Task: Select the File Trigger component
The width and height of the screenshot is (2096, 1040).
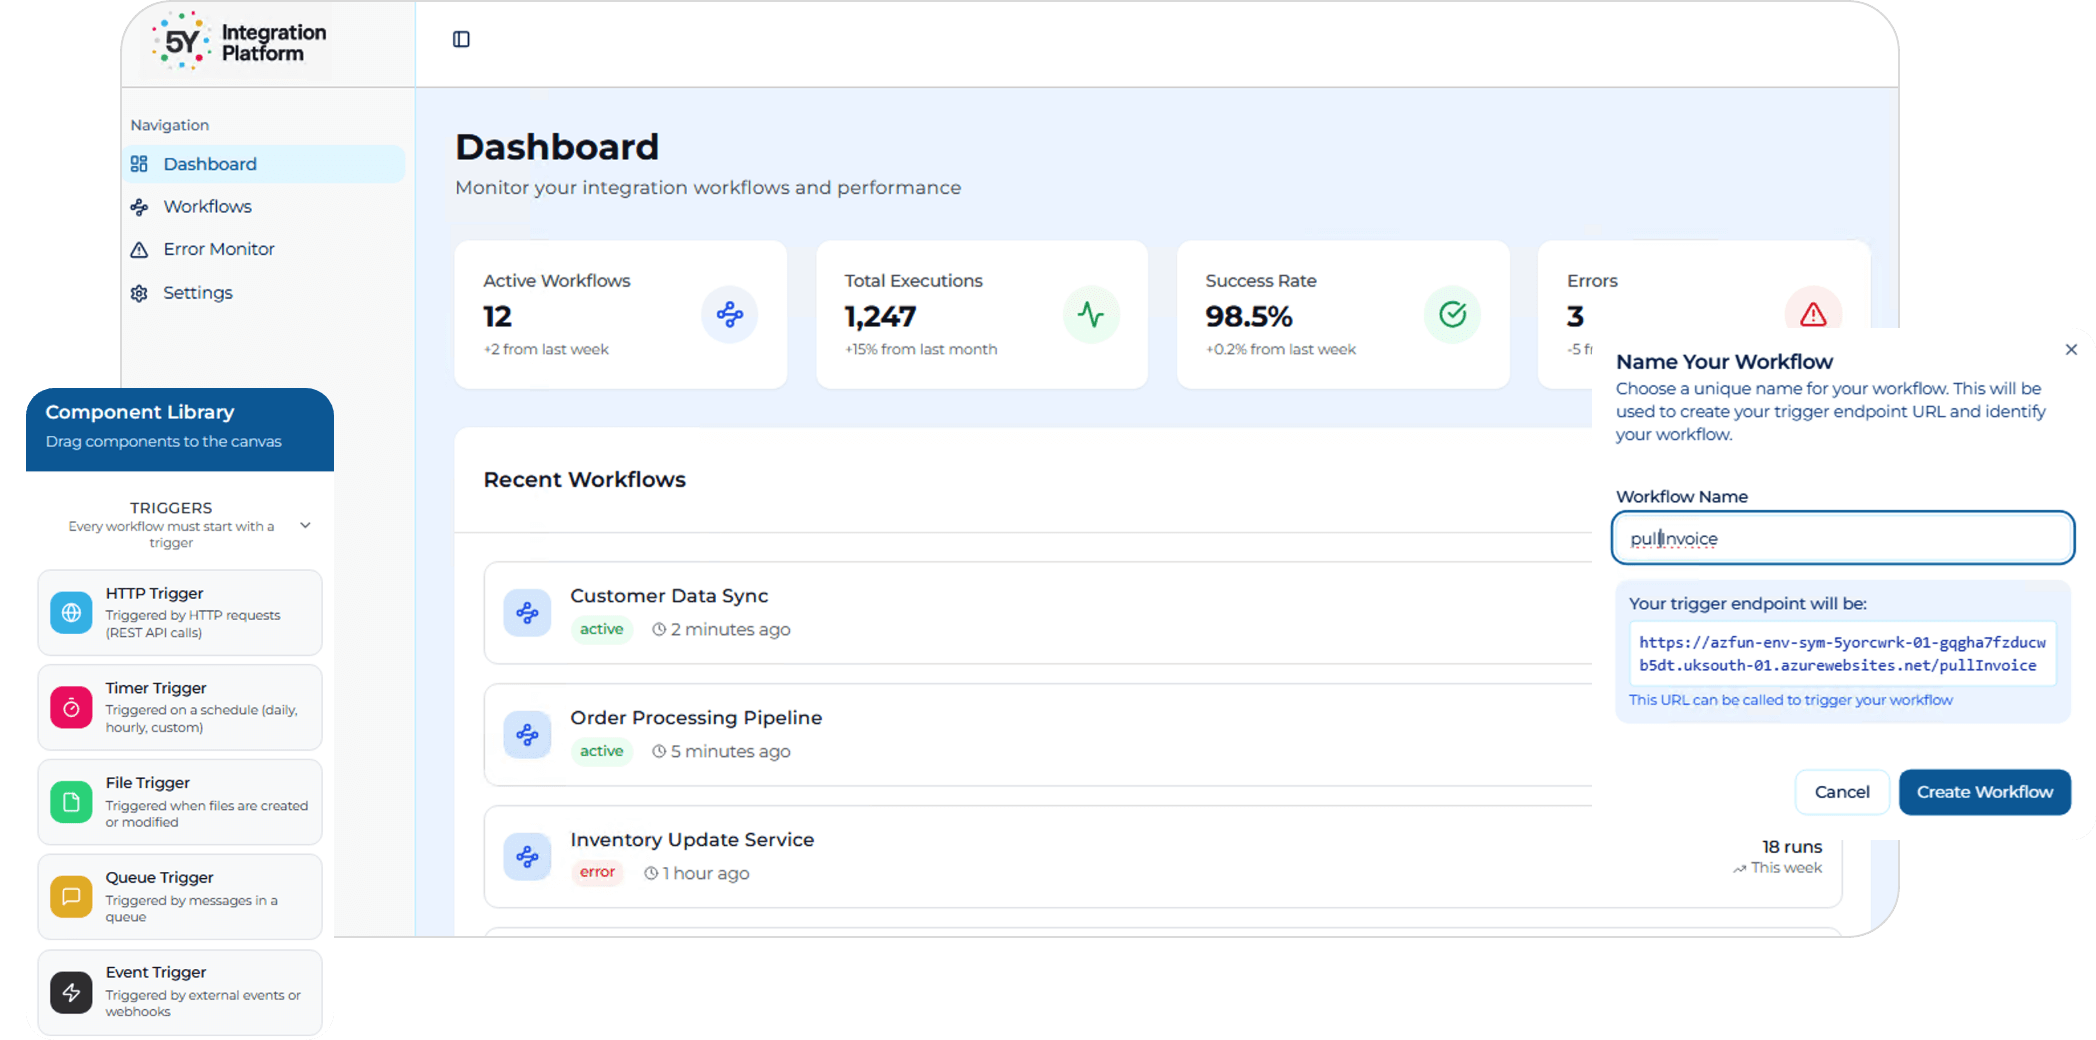Action: (180, 802)
